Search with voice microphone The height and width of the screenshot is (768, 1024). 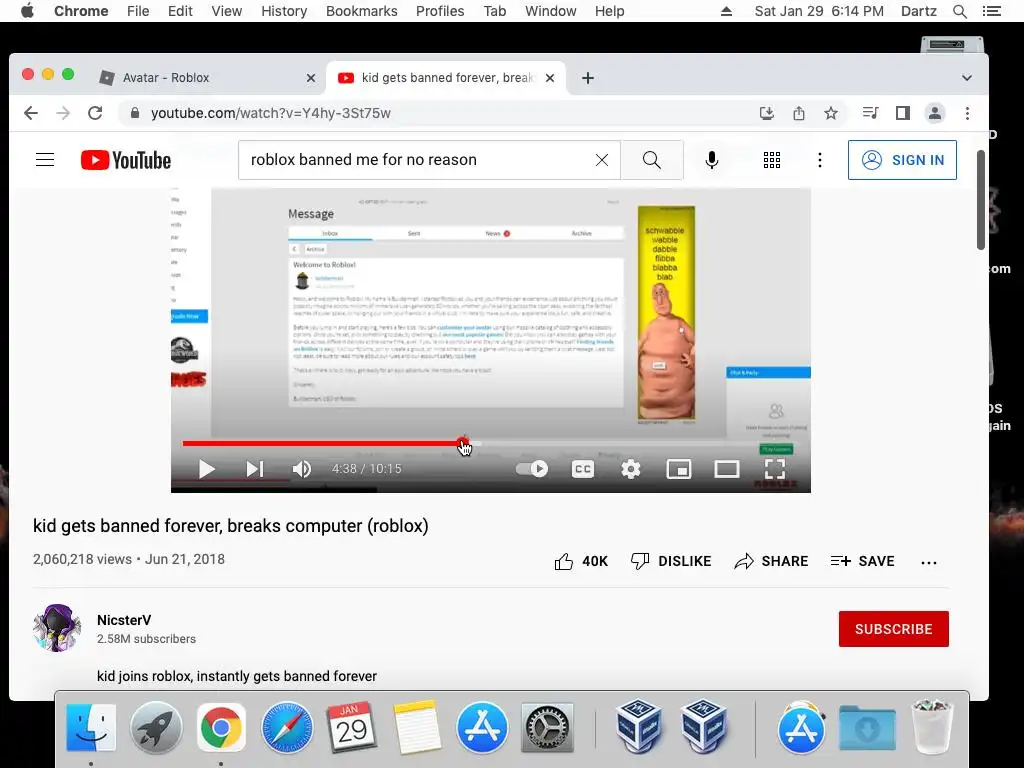(712, 160)
